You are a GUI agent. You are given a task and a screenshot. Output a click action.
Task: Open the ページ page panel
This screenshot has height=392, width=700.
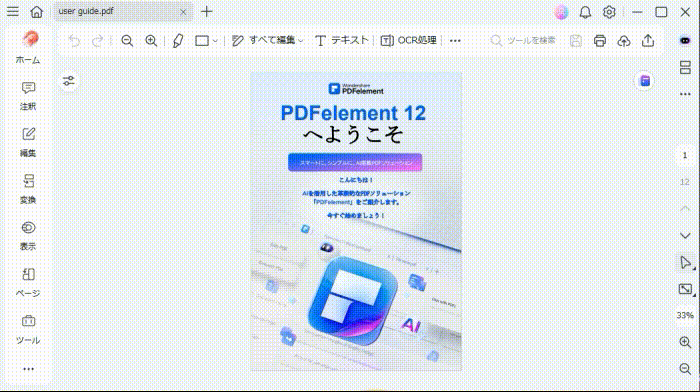tap(28, 283)
